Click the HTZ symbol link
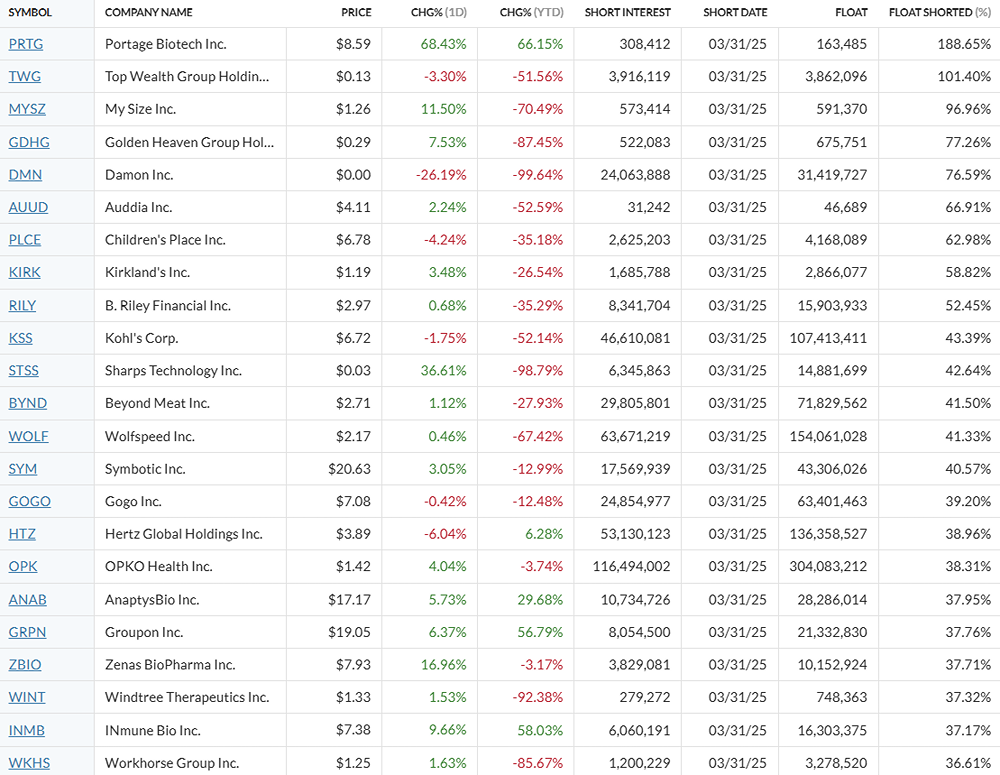This screenshot has width=1000, height=775. [x=22, y=534]
